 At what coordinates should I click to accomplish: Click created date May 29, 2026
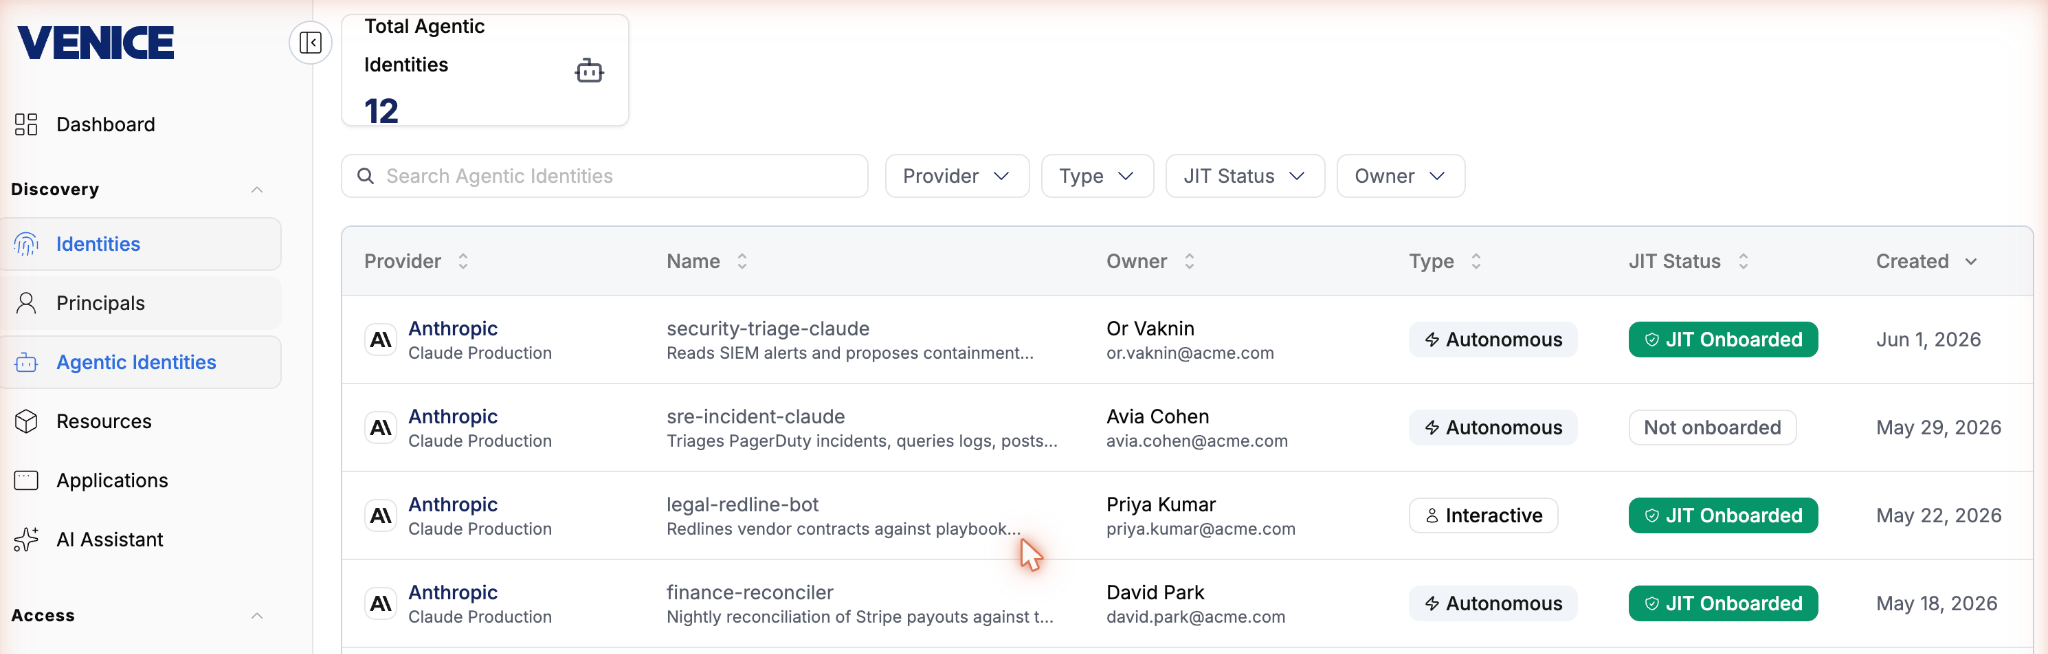[x=1939, y=428]
